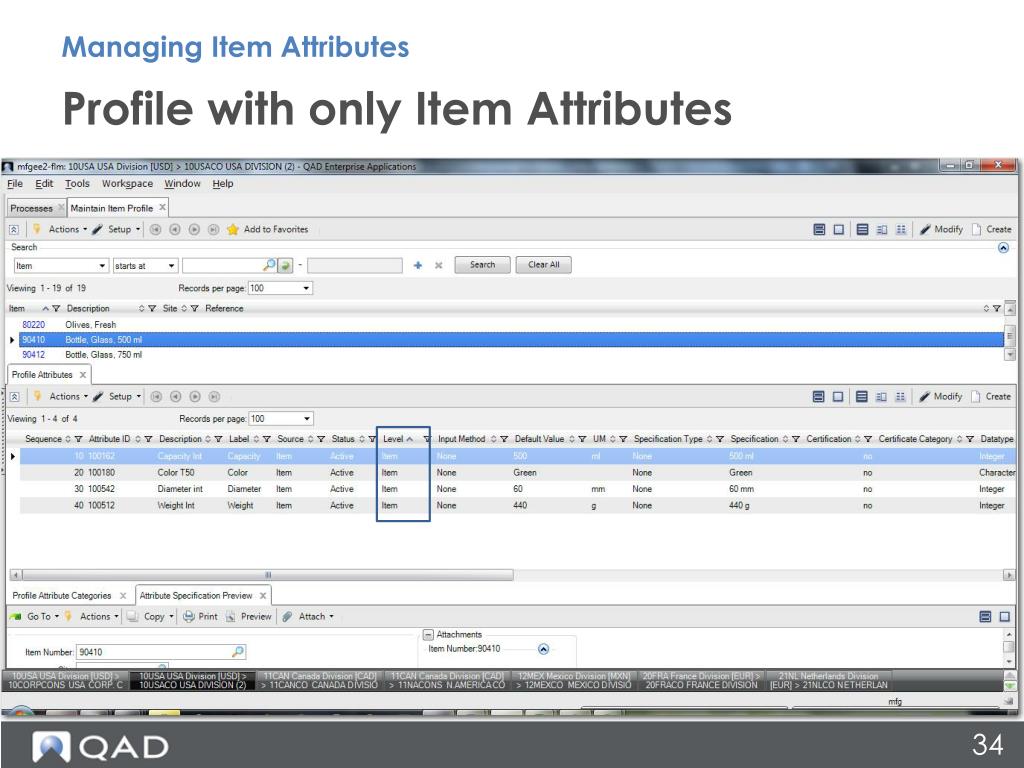Viewport: 1024px width, 768px height.
Task: Remove search criterion with X icon
Action: pyautogui.click(x=439, y=265)
